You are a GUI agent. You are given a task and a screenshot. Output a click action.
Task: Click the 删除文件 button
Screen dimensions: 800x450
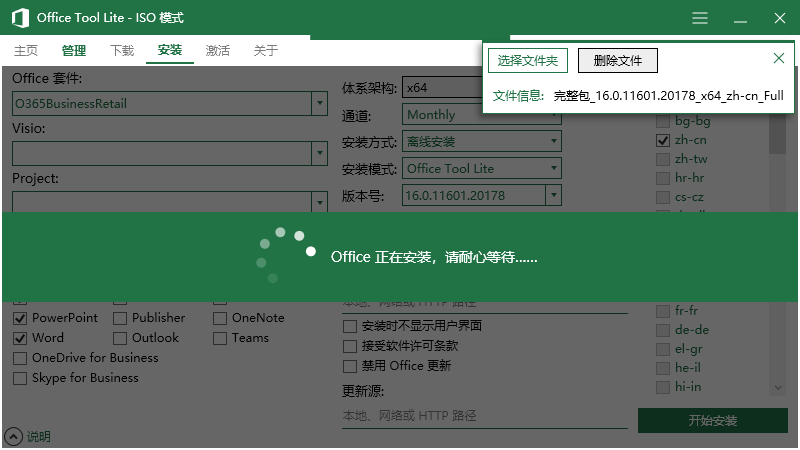point(617,61)
